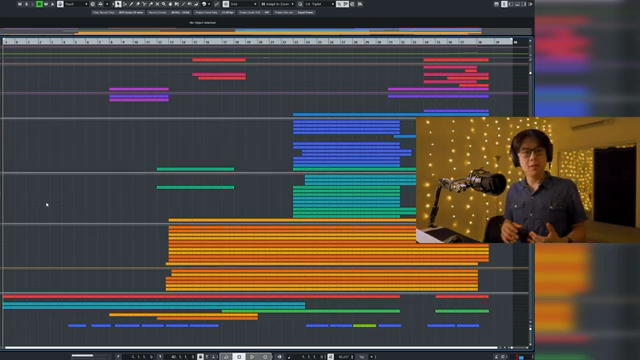Click the Tap tempo button
This screenshot has width=640, height=360.
pos(361,357)
